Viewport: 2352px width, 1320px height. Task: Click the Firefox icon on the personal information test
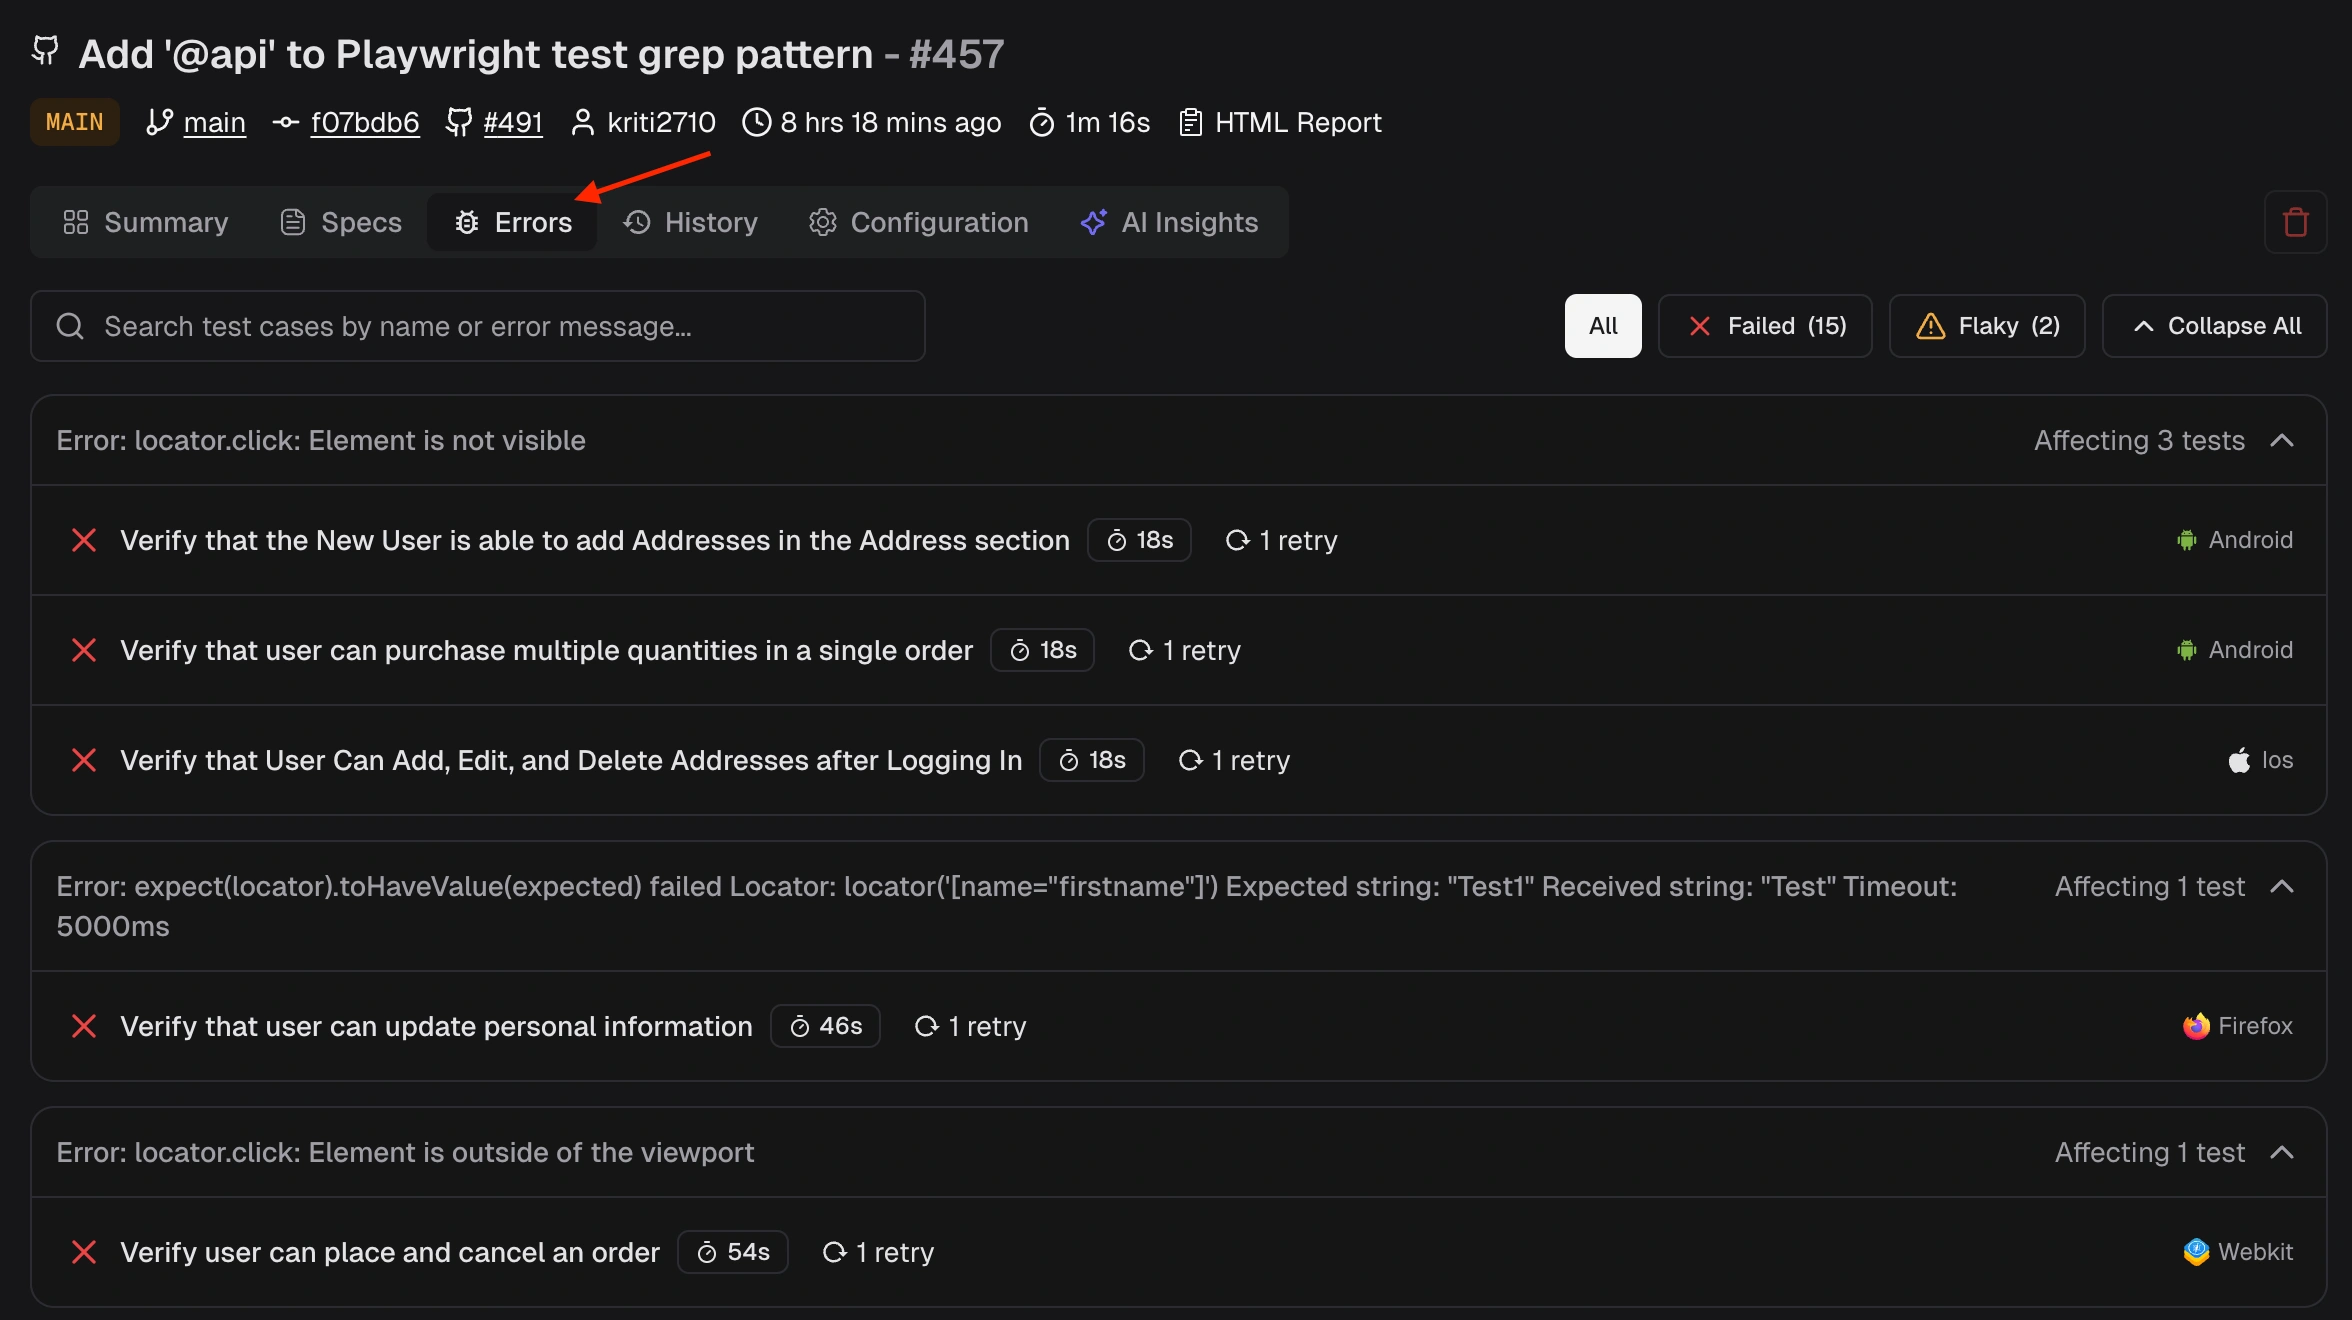[x=2196, y=1026]
